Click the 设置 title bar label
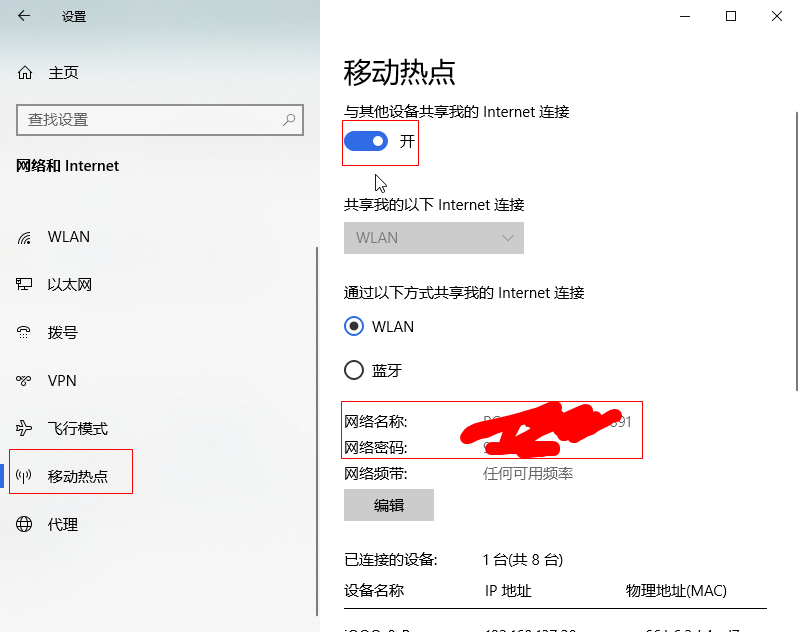 pos(73,16)
